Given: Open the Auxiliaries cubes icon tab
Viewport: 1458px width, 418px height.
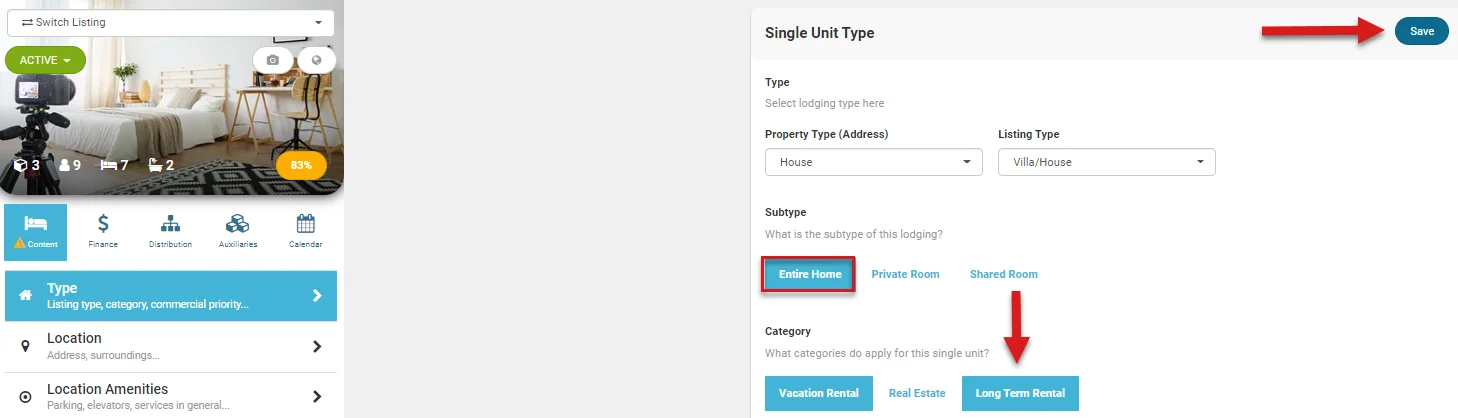Looking at the screenshot, I should (x=237, y=231).
